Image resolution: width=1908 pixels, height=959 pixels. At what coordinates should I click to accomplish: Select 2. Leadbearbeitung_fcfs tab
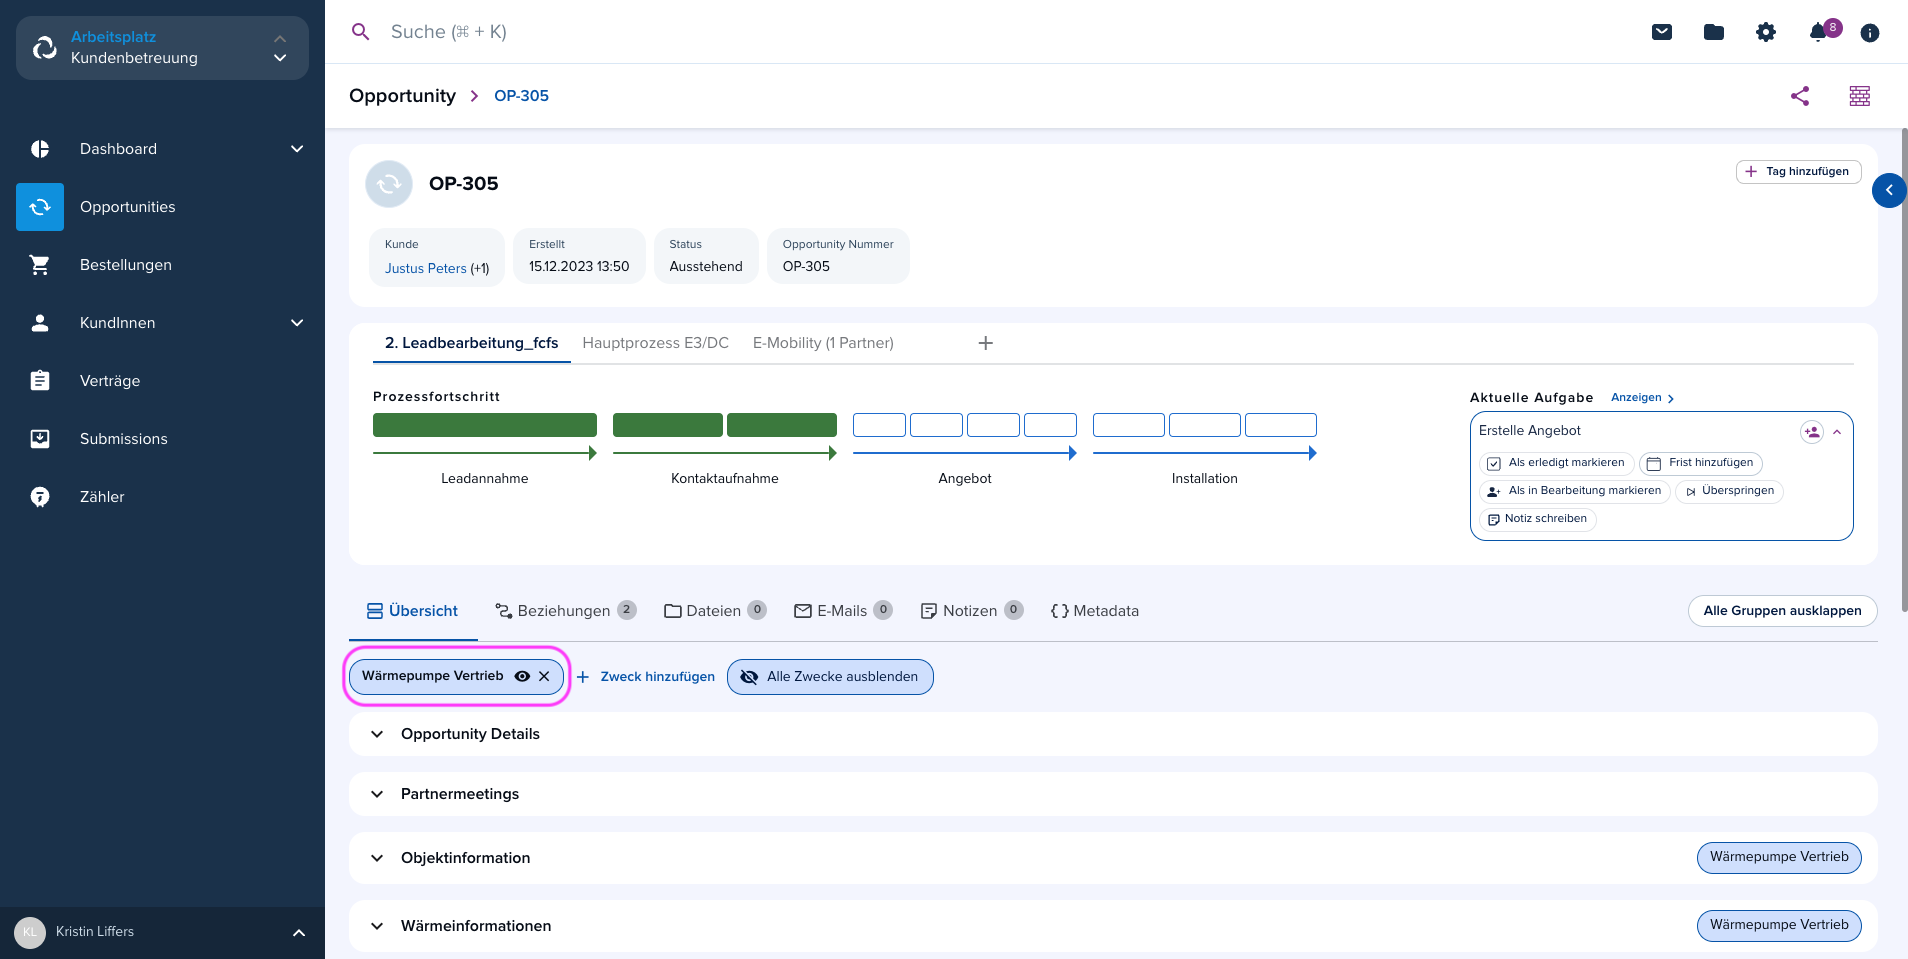[472, 343]
